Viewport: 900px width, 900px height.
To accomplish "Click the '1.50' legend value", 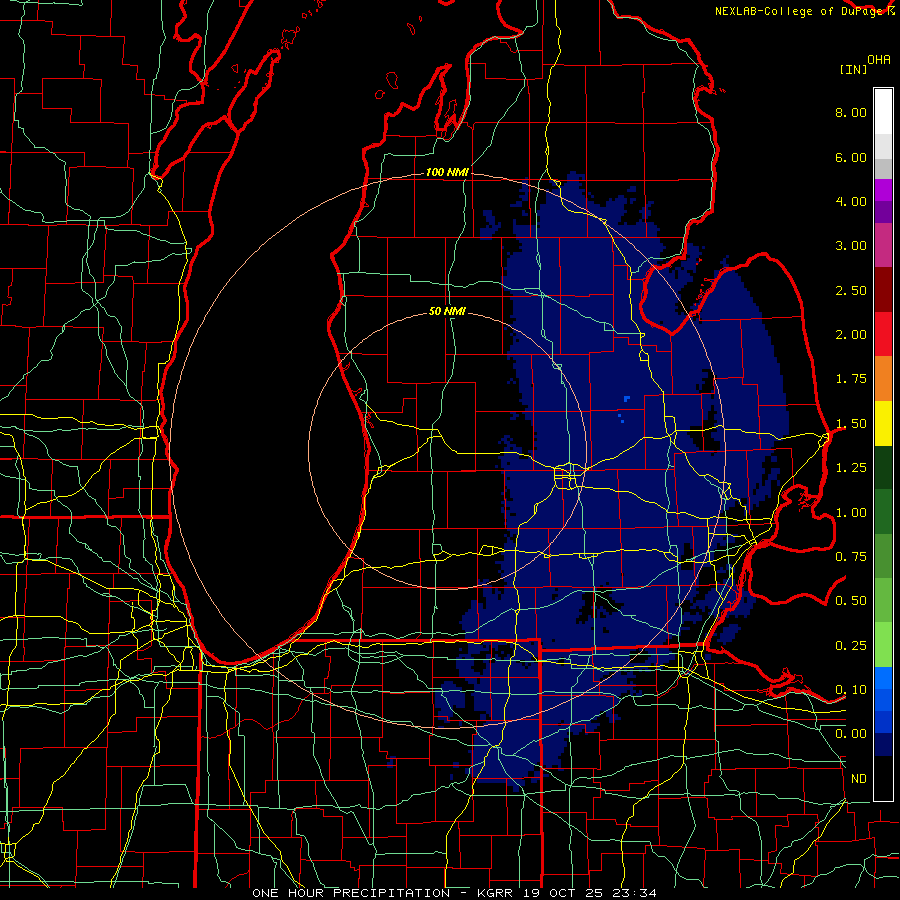I will point(851,424).
